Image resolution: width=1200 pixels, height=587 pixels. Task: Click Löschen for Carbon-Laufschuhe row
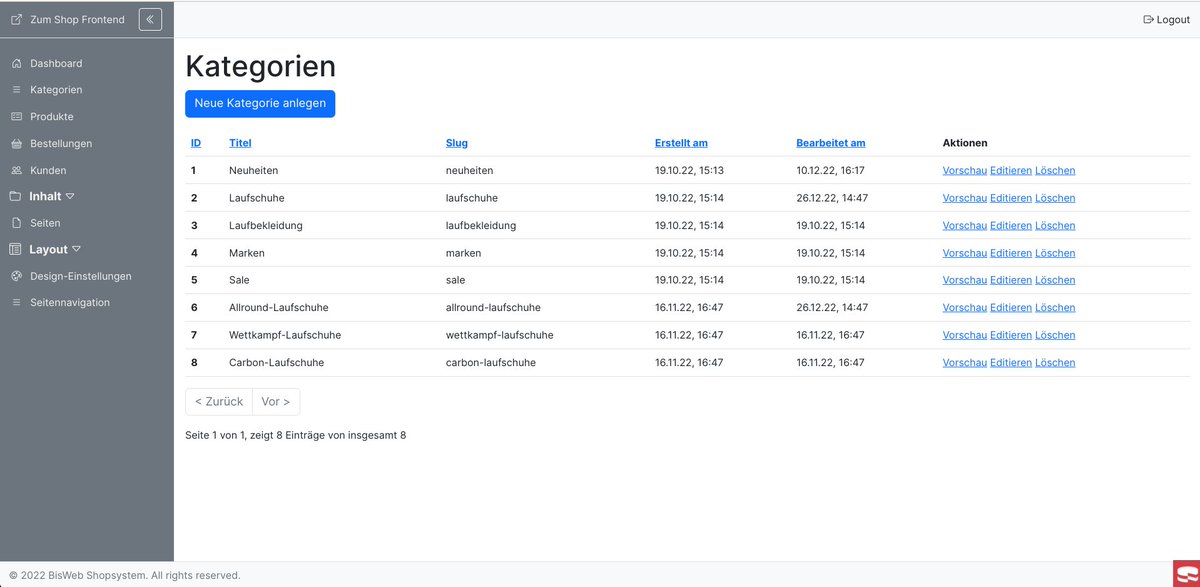(x=1055, y=362)
